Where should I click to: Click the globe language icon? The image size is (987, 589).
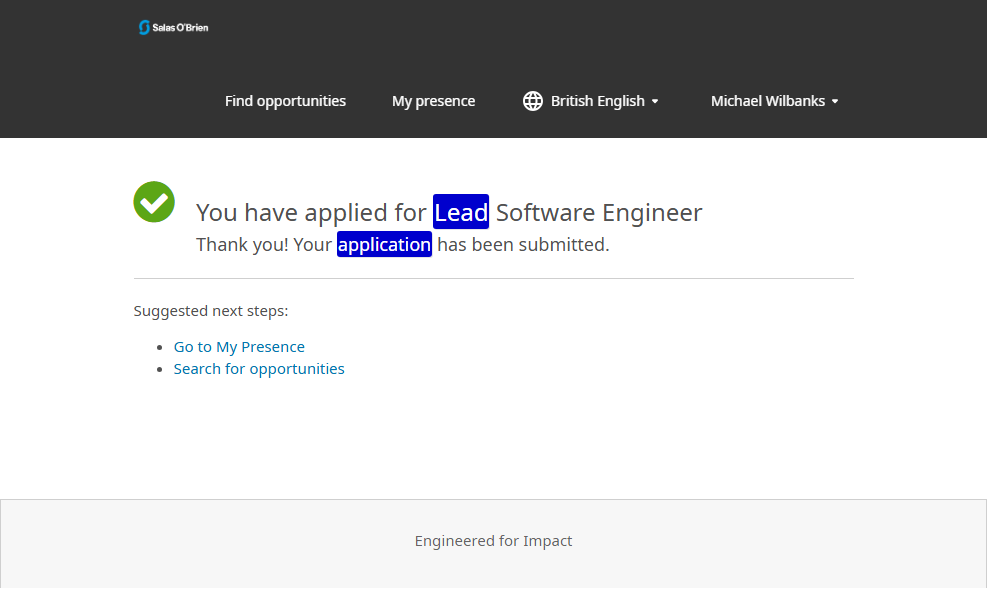tap(533, 101)
